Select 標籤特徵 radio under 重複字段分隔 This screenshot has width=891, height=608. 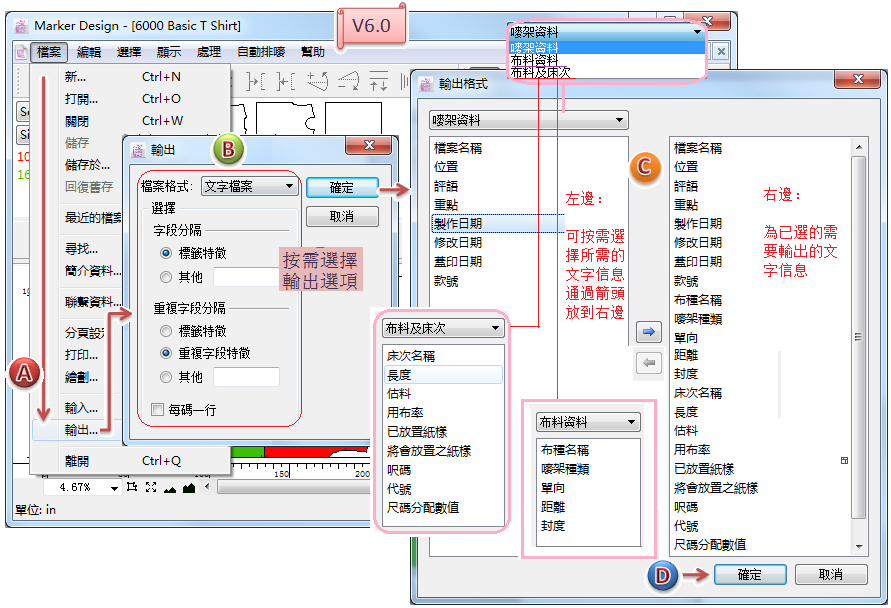tap(165, 331)
